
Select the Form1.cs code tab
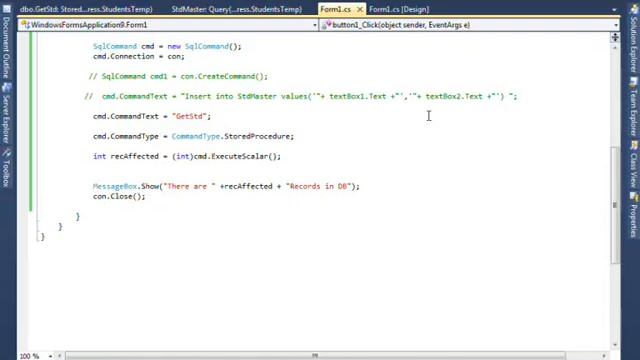coord(336,9)
